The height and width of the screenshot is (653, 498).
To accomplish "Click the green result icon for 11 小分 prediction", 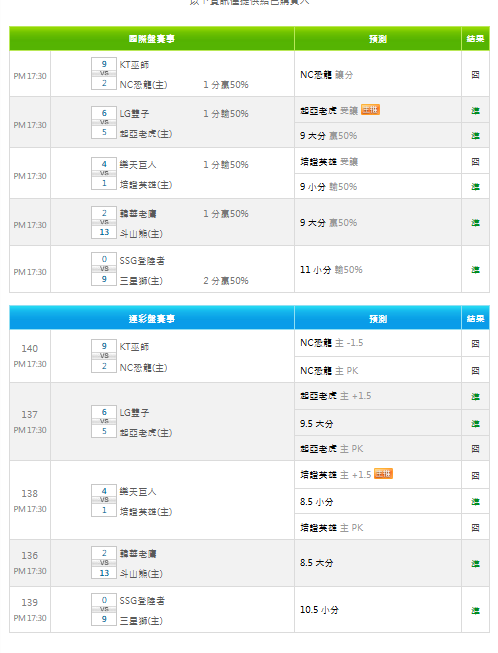I will tap(475, 270).
